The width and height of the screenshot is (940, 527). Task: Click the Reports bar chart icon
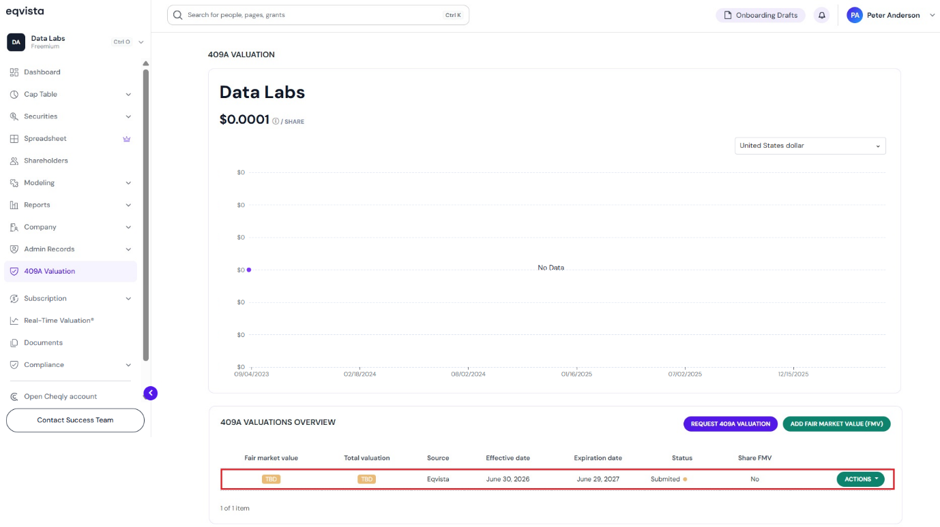14,205
